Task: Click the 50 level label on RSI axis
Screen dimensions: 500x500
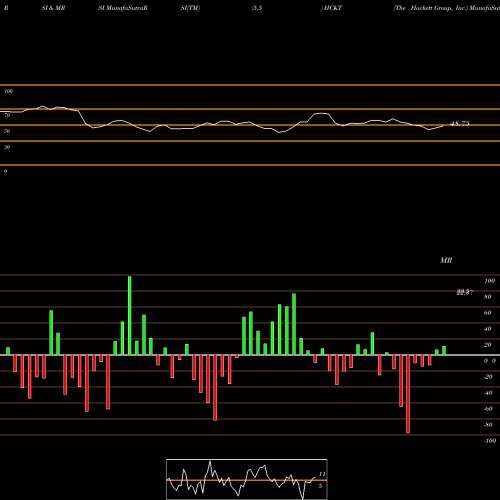Action: (x=7, y=131)
